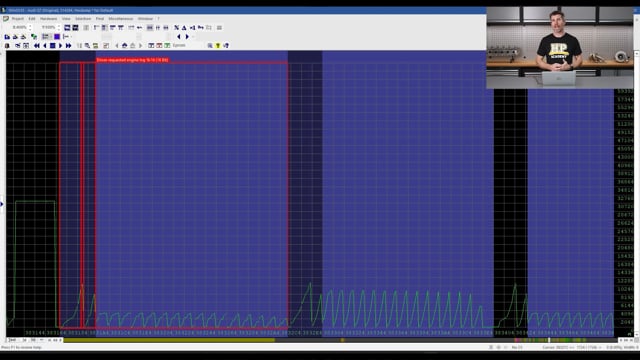This screenshot has height=360, width=640.
Task: Click the blue left arrow on second toolbar row
Action: click(179, 37)
